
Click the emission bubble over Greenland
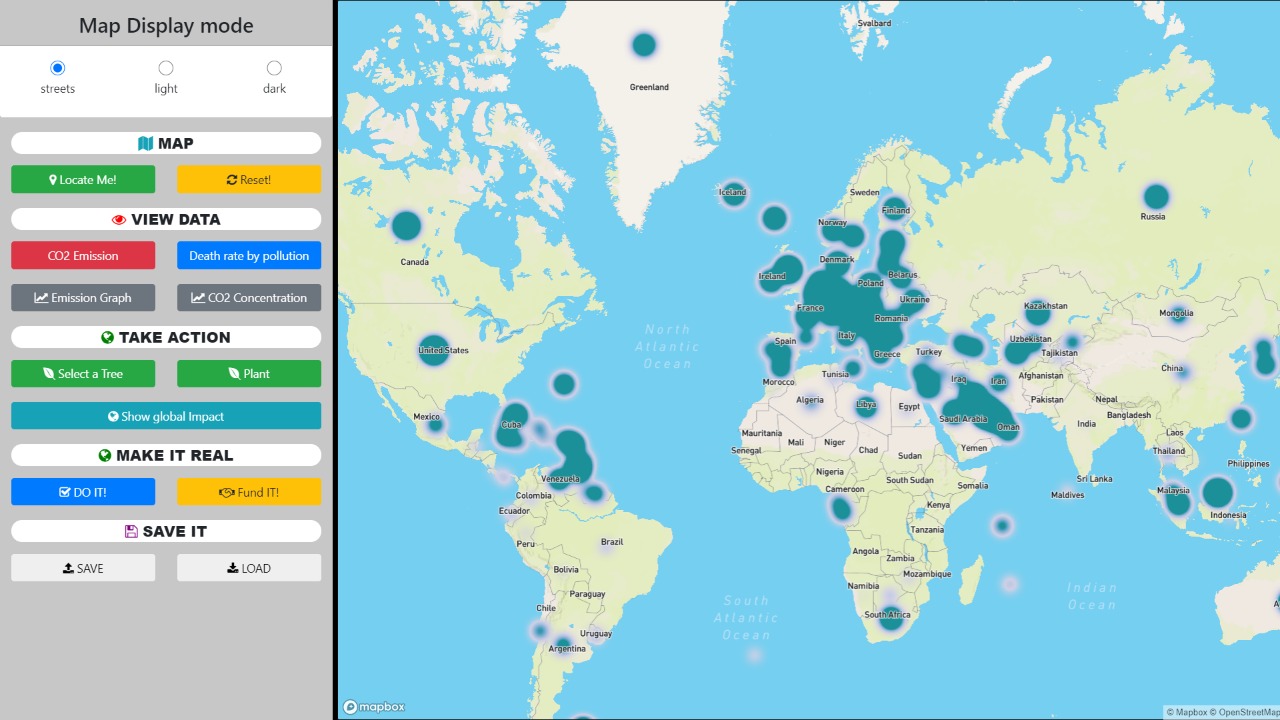(x=644, y=45)
